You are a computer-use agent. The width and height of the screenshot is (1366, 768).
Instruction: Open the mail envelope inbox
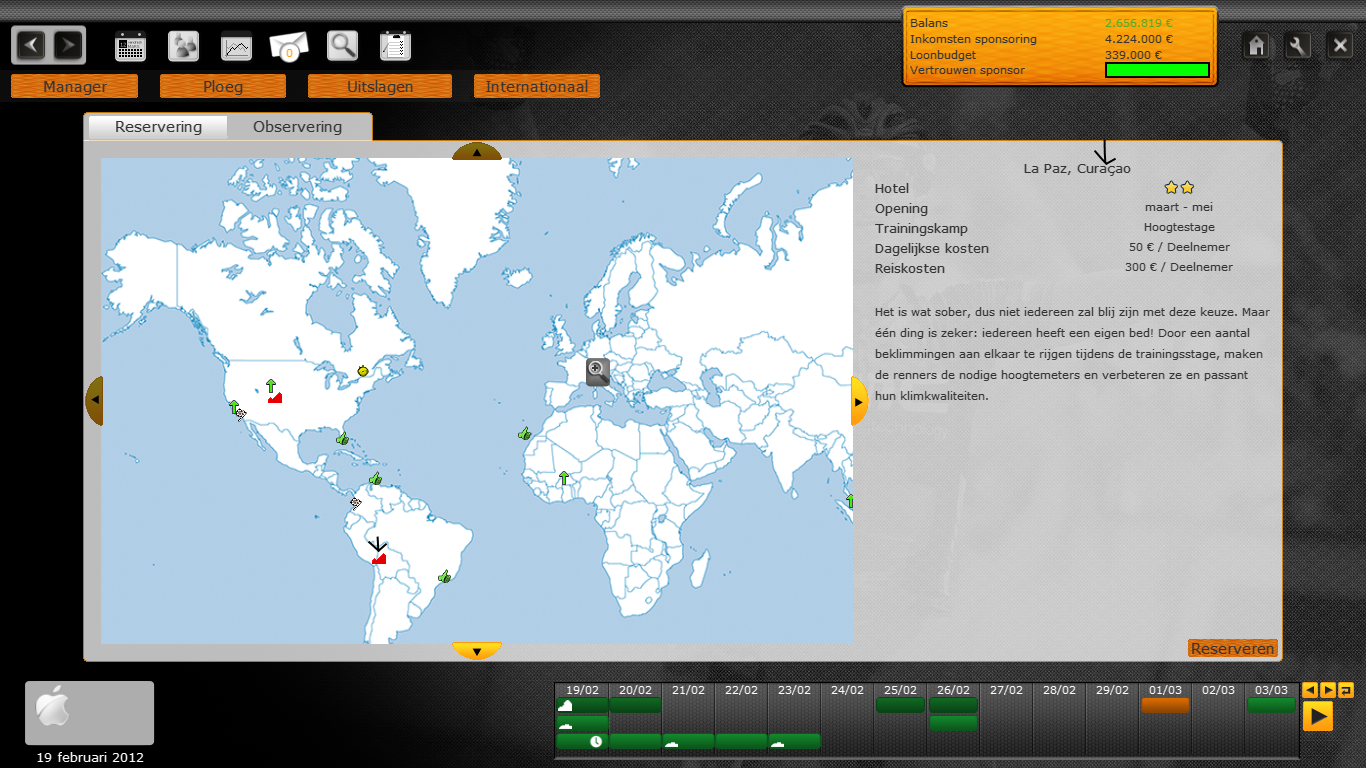coord(289,46)
